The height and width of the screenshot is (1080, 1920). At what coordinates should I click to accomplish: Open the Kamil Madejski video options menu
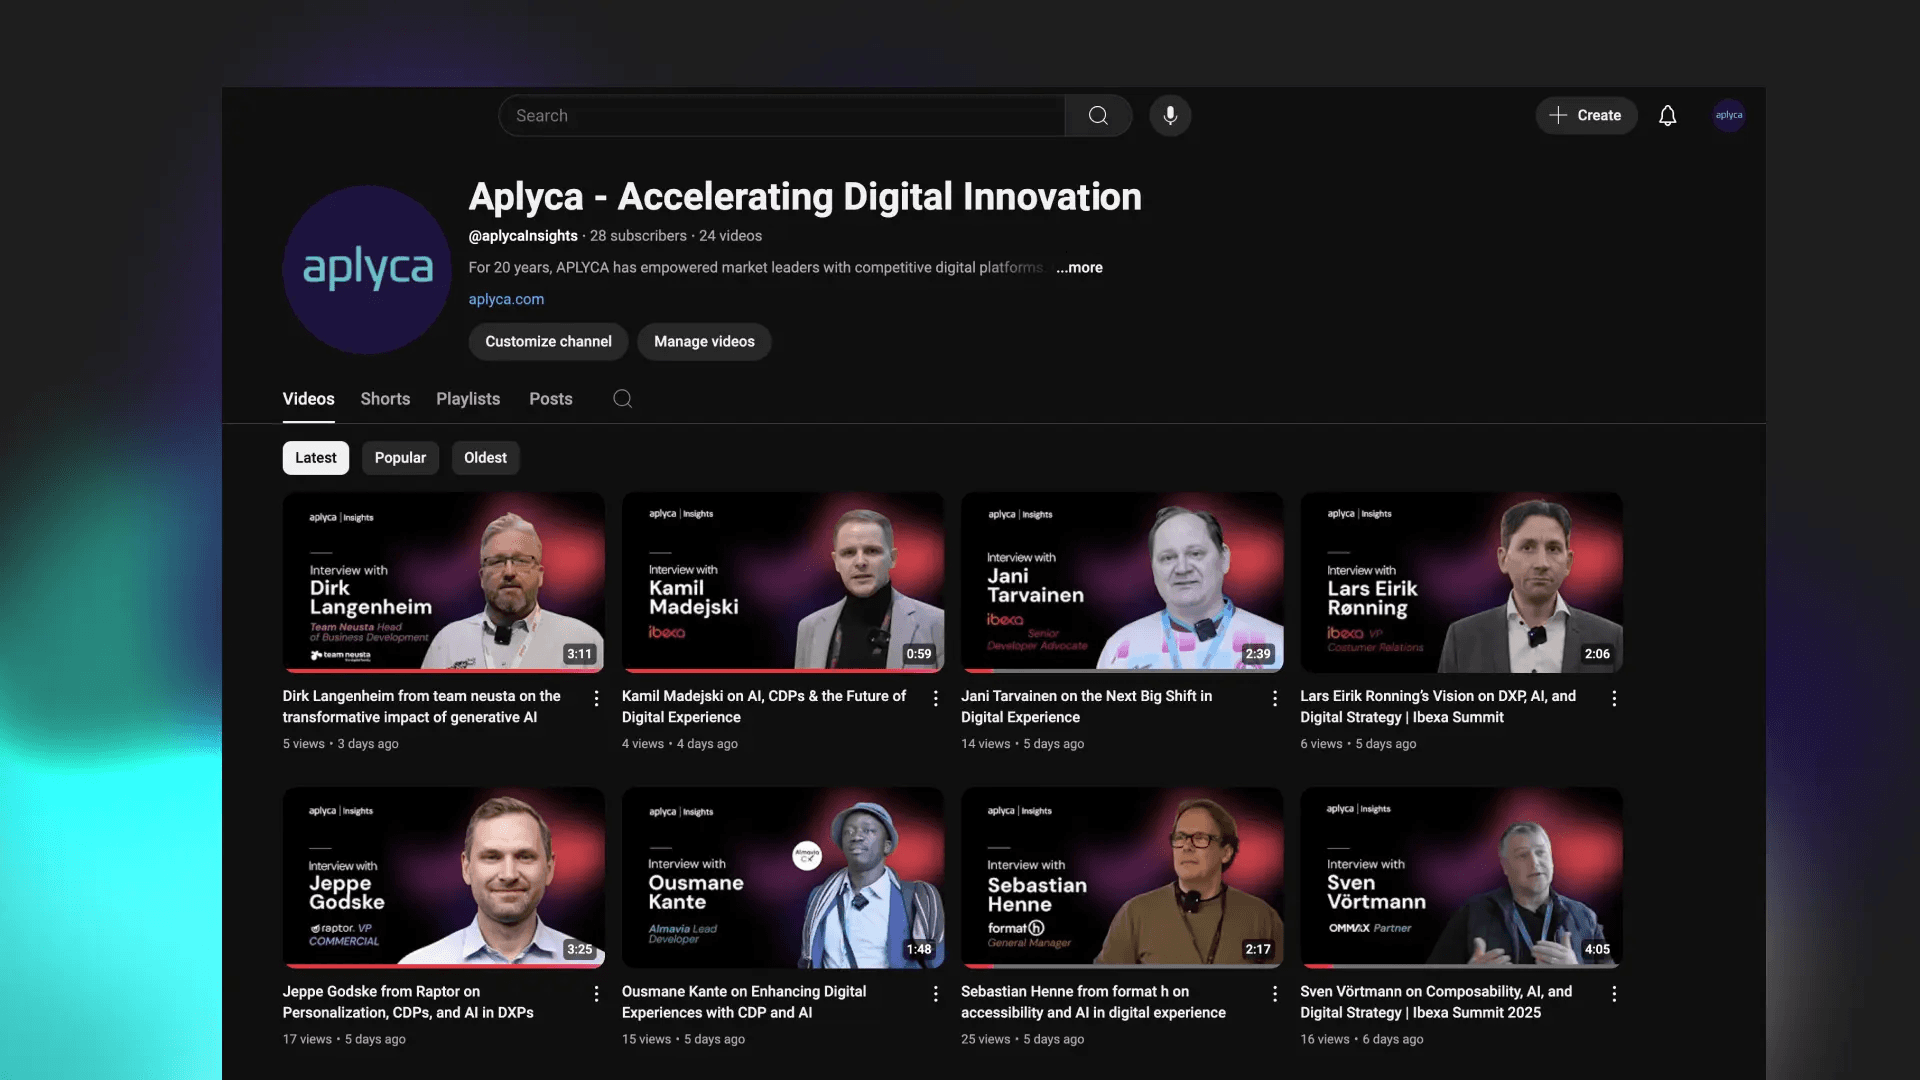(x=936, y=698)
